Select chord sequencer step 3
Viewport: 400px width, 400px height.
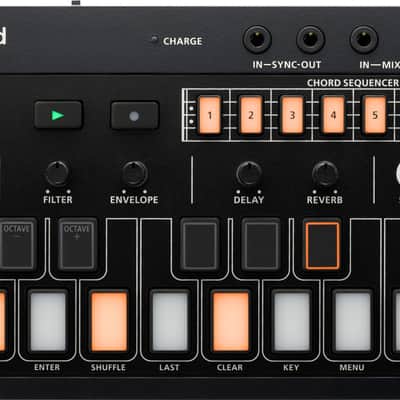(x=292, y=115)
